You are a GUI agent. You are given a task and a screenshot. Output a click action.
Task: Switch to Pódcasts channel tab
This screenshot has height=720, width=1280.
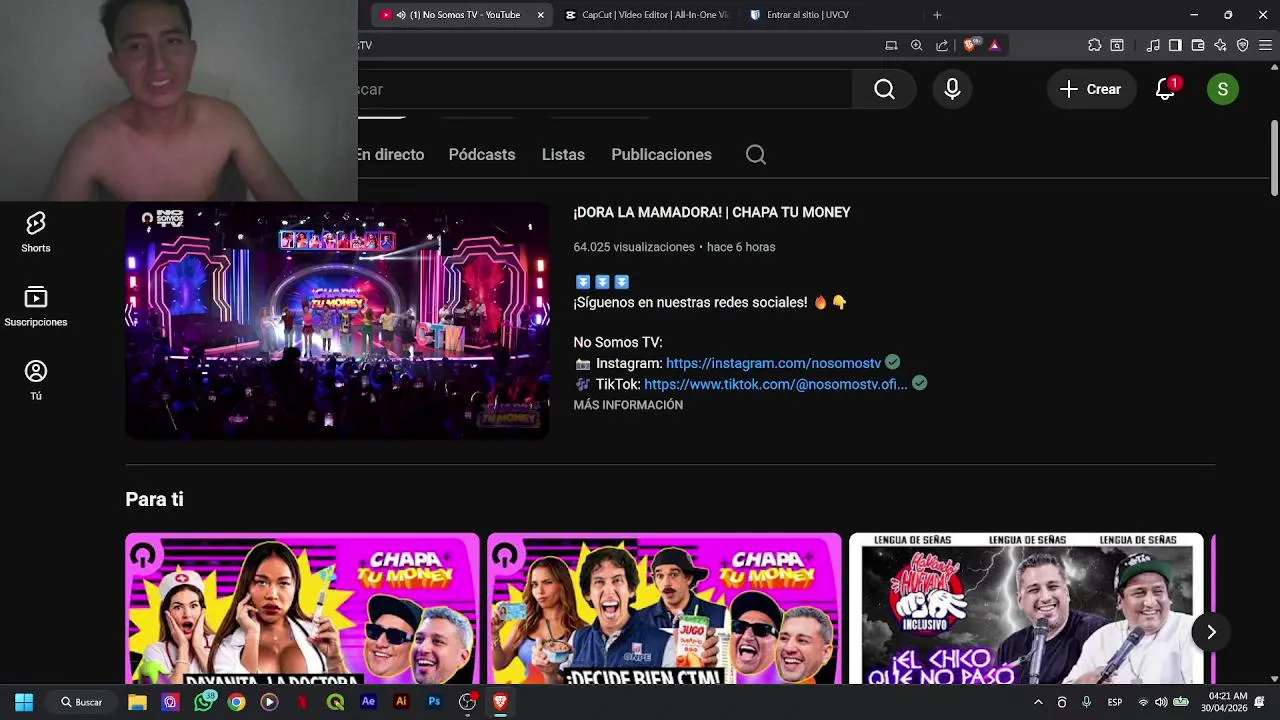(x=482, y=154)
